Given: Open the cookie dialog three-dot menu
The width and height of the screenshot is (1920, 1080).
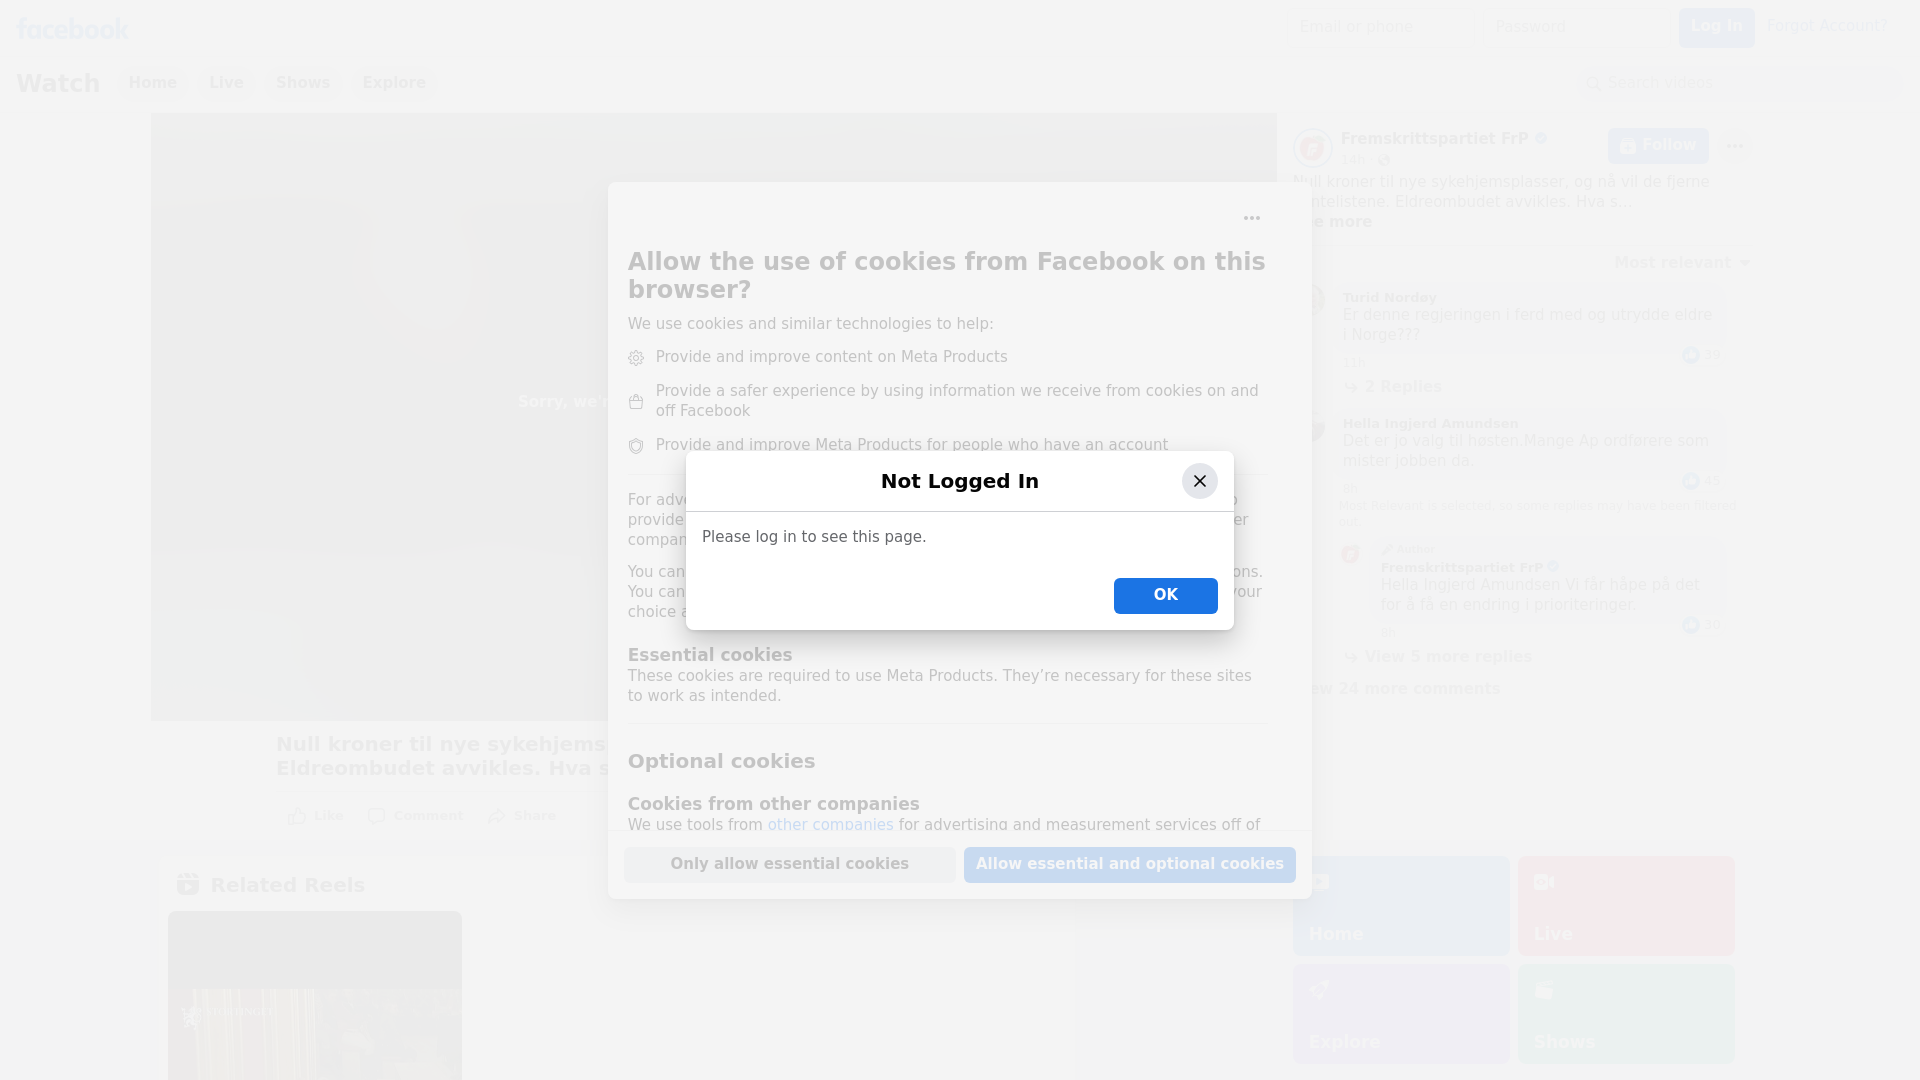Looking at the screenshot, I should tap(1251, 218).
